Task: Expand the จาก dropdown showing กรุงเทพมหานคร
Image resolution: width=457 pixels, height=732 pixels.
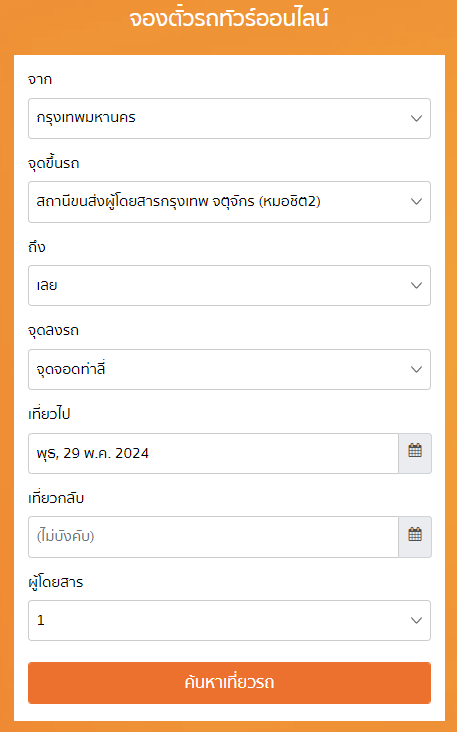Action: pyautogui.click(x=229, y=118)
